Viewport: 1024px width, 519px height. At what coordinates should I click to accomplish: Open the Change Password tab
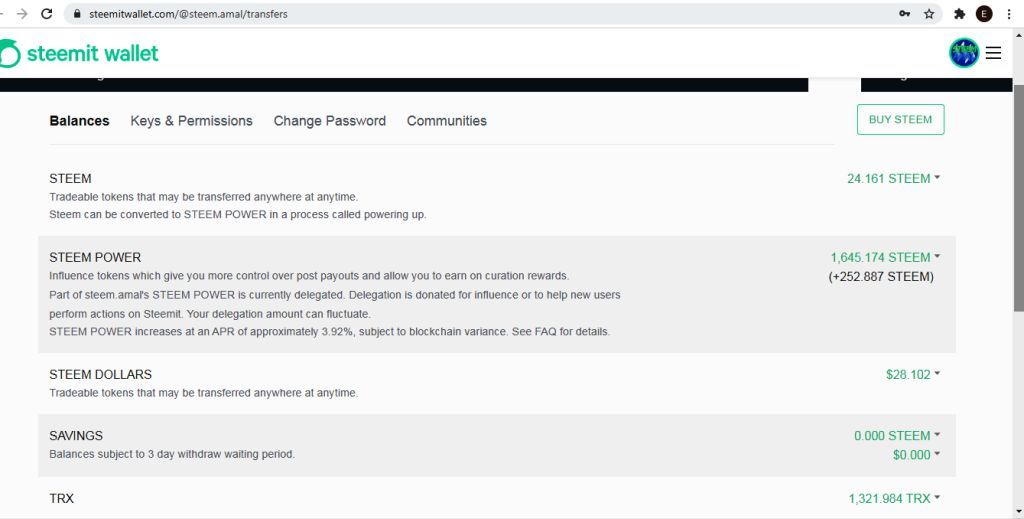click(x=330, y=121)
